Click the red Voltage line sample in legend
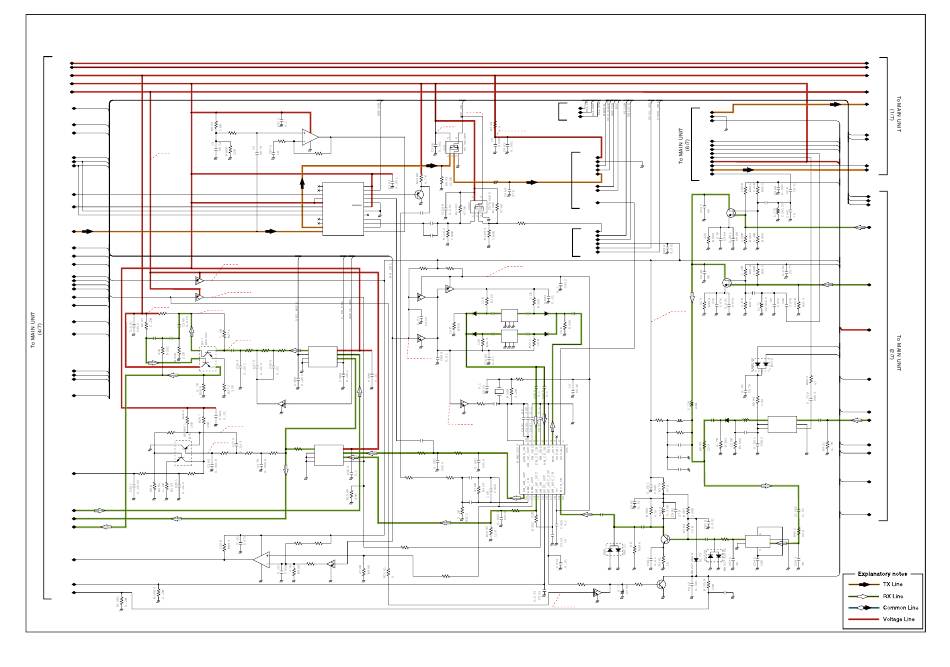950x667 pixels. tap(863, 619)
